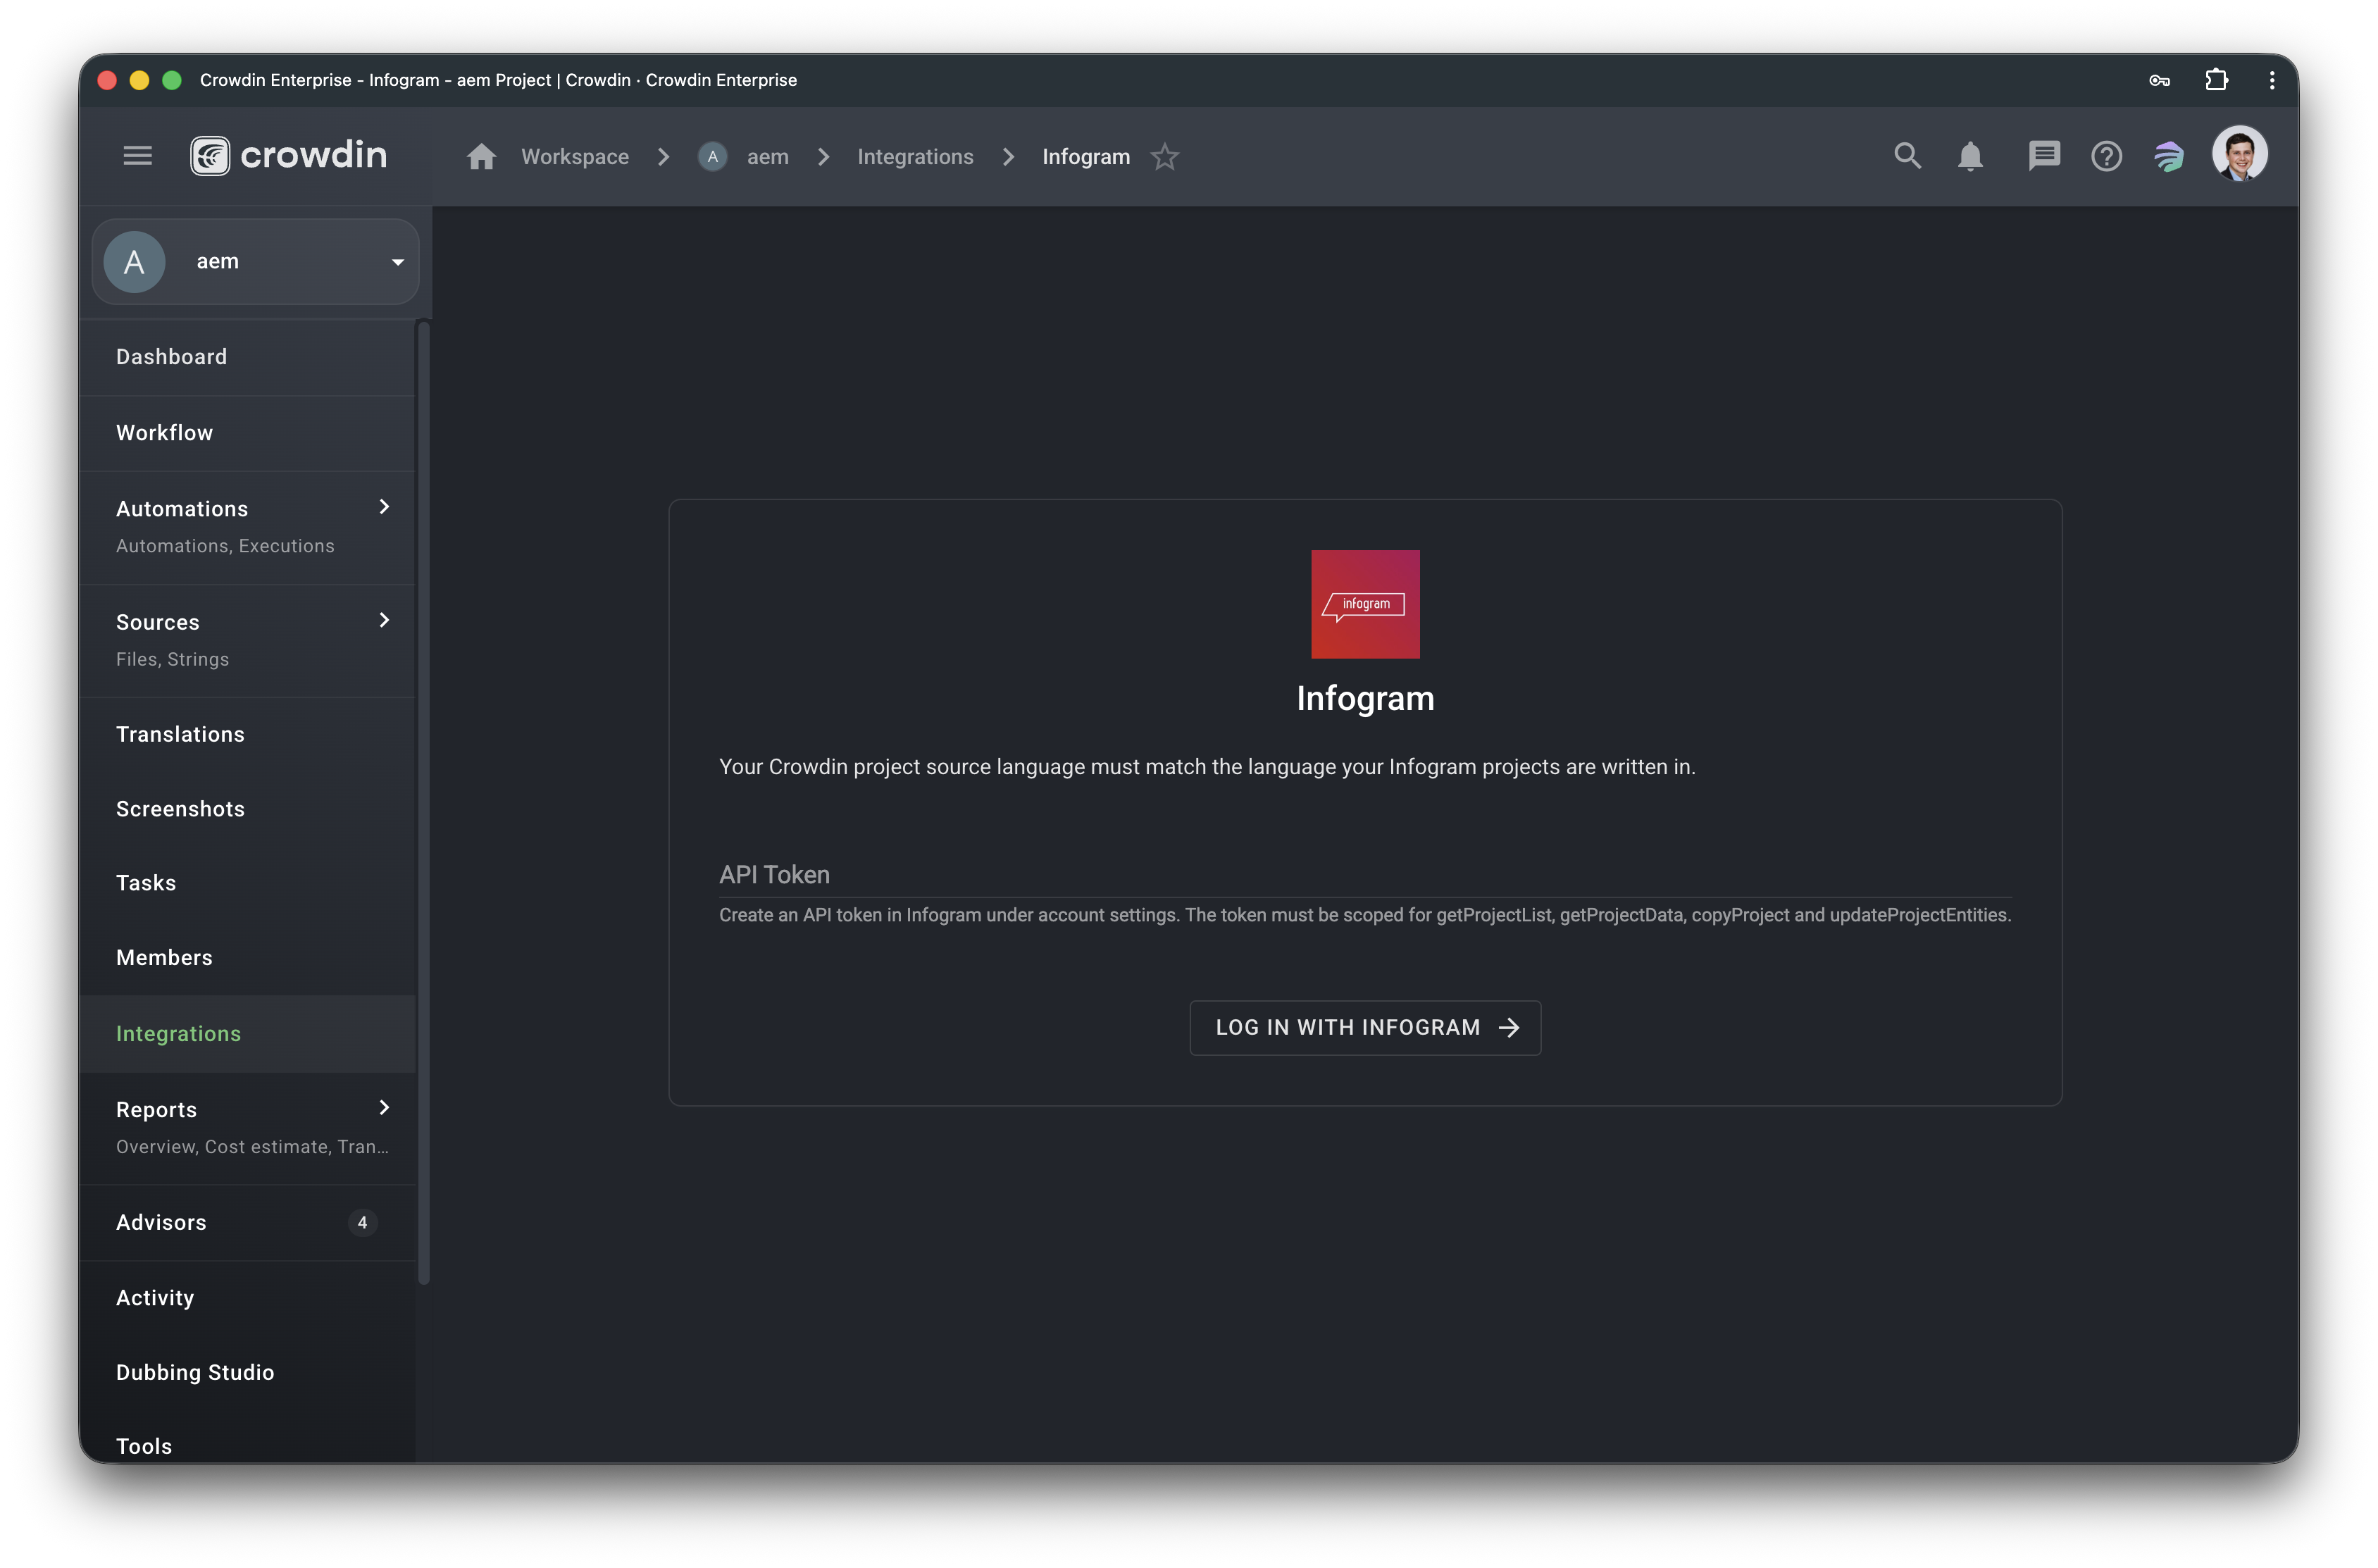Click the Infogram heading text

(x=1365, y=698)
